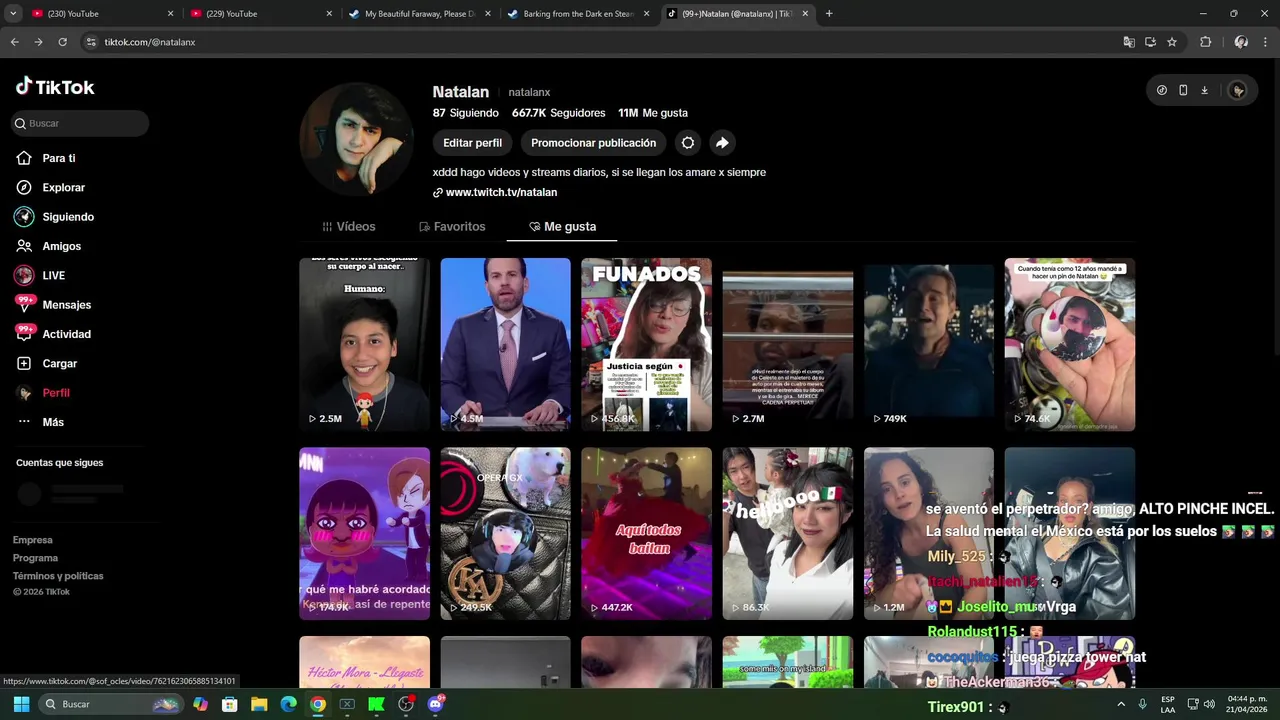
Task: Click the Programa footer link
Action: (35, 558)
